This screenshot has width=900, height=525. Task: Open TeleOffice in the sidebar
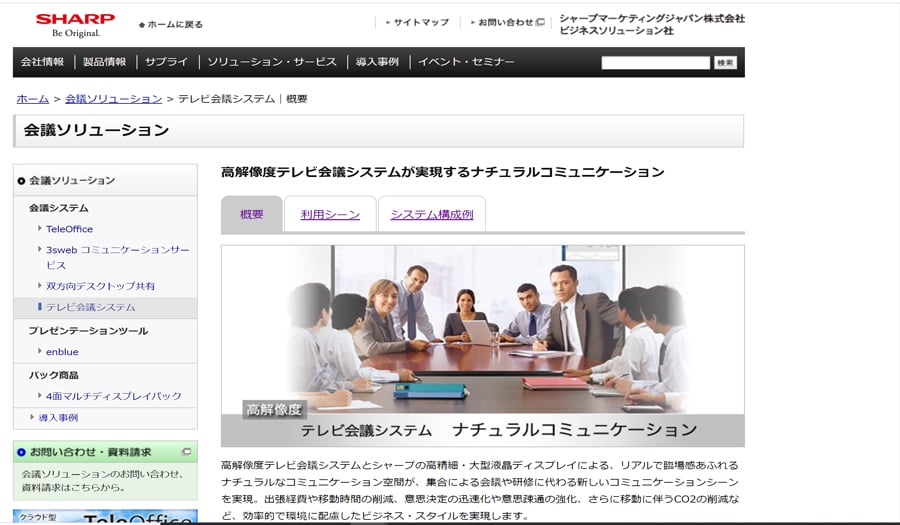[x=69, y=229]
